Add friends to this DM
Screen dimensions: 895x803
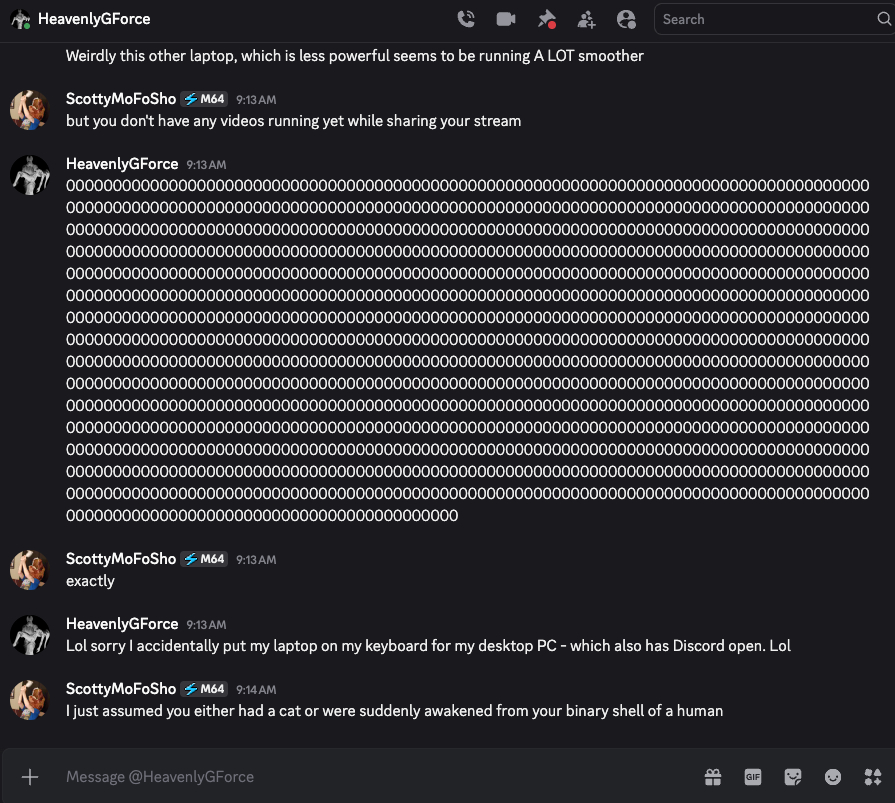[586, 19]
